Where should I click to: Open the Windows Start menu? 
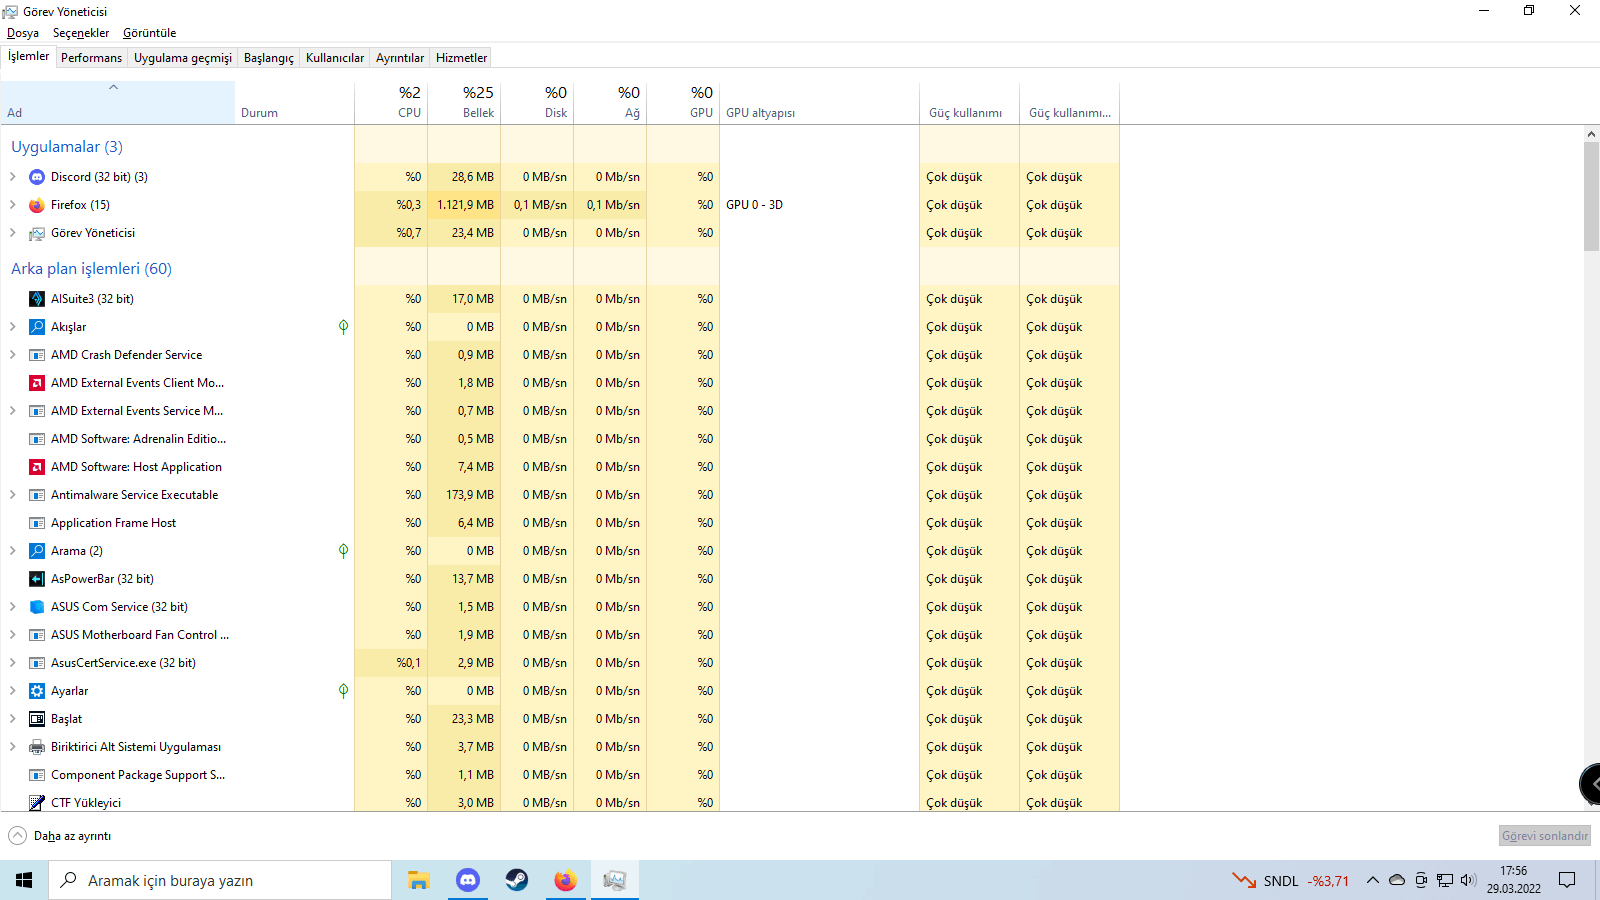[24, 880]
